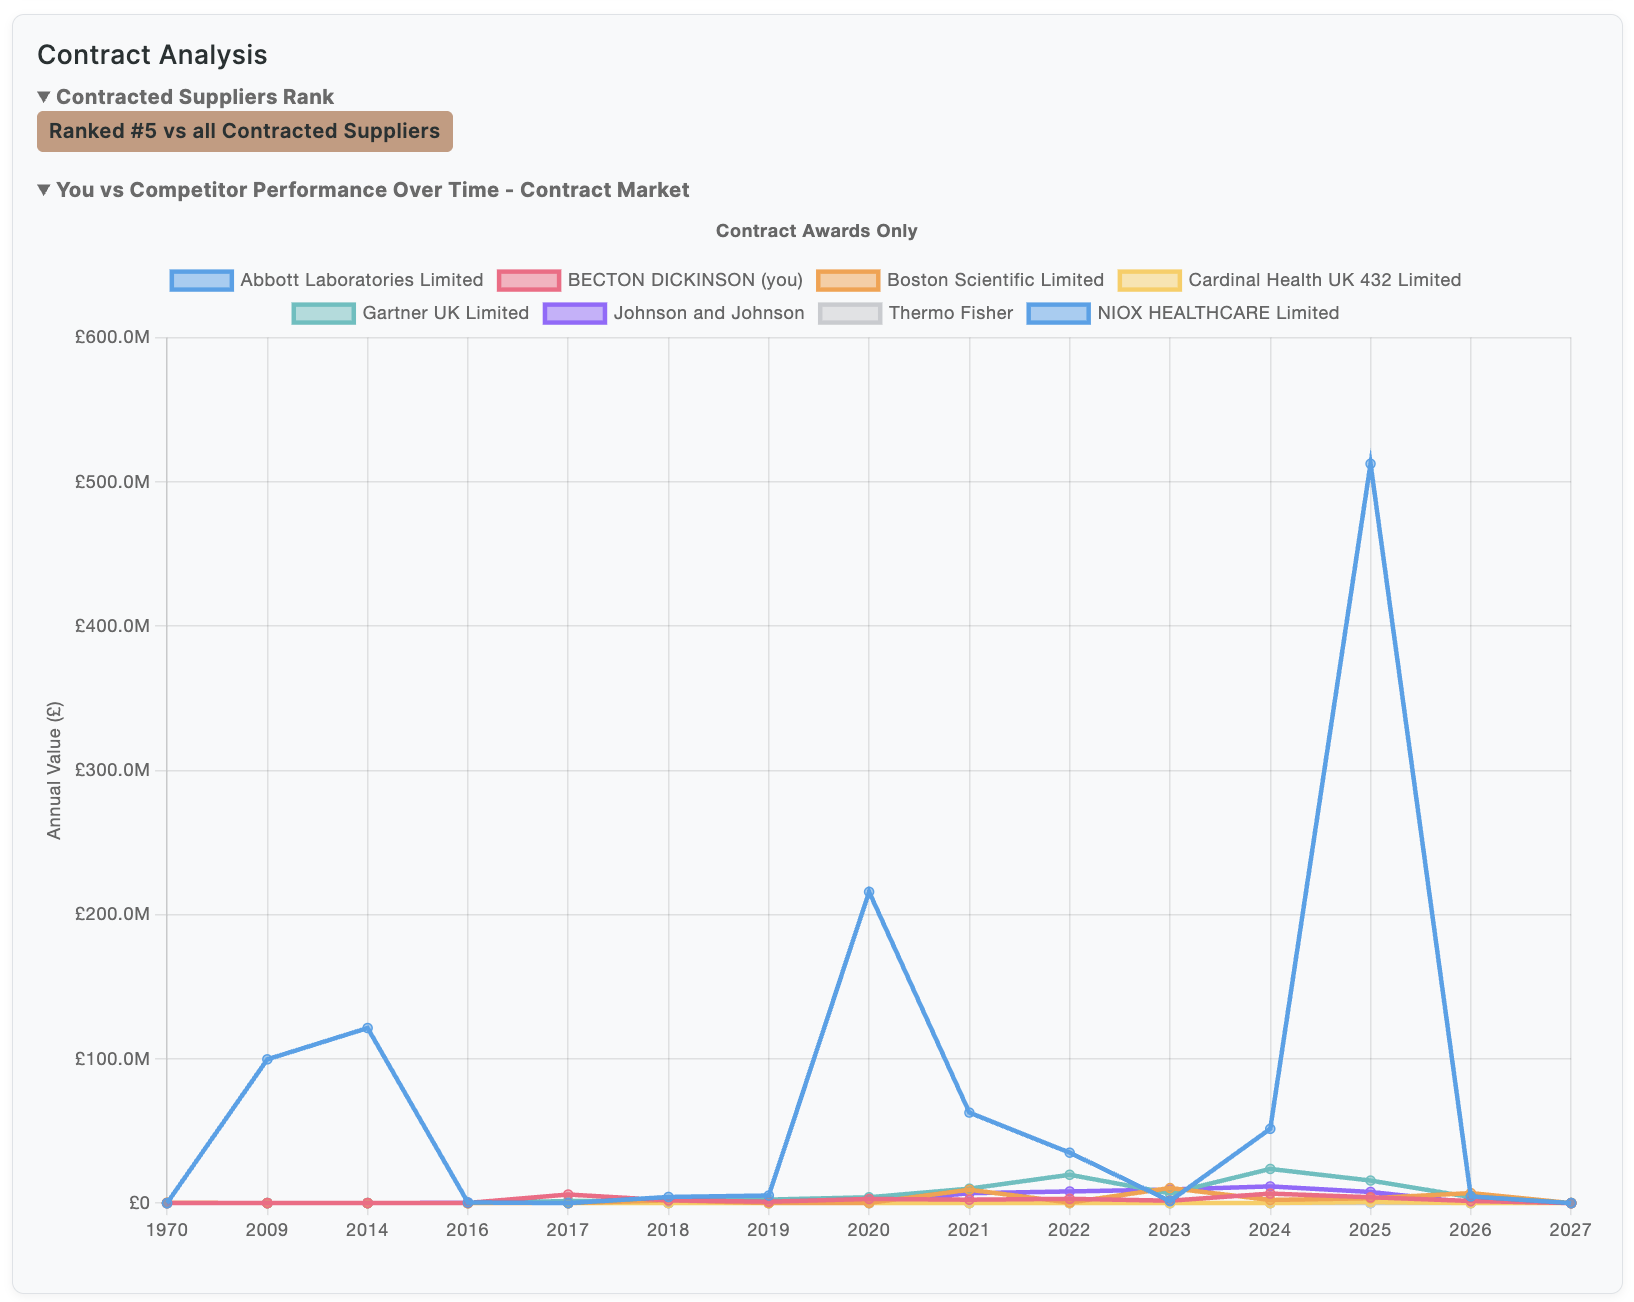Click the Ranked #5 badge

click(245, 131)
